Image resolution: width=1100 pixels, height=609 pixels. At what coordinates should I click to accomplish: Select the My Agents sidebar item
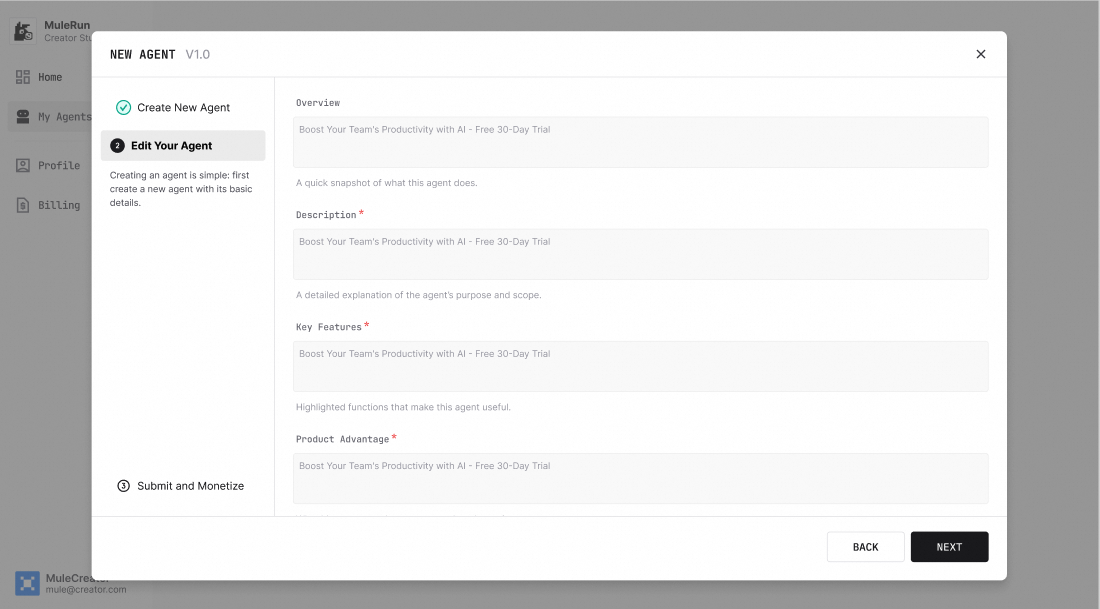tap(49, 116)
